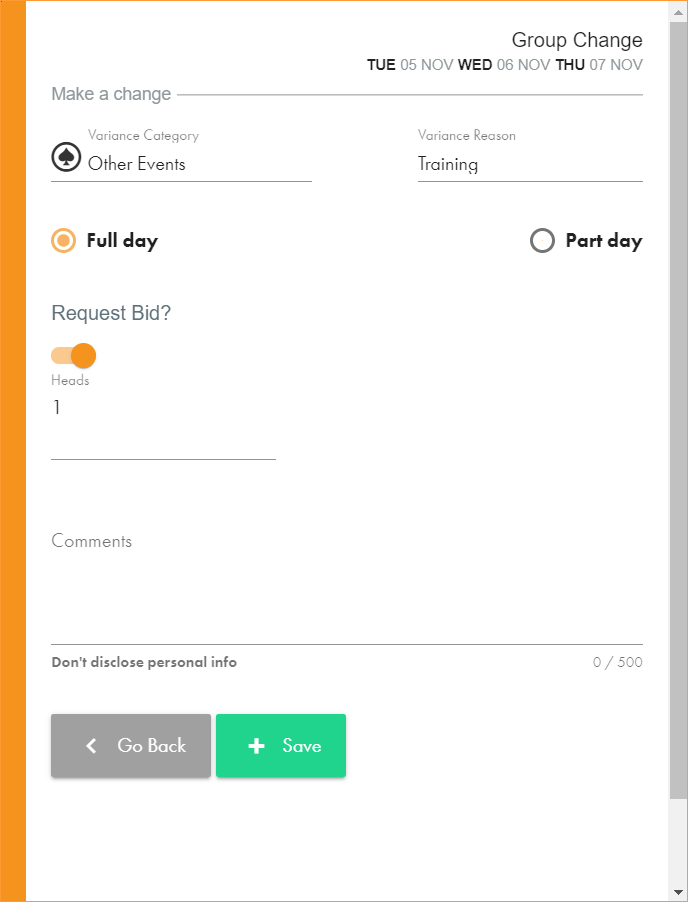Viewport: 688px width, 902px height.
Task: Toggle the Request Bid switch off
Action: click(74, 355)
